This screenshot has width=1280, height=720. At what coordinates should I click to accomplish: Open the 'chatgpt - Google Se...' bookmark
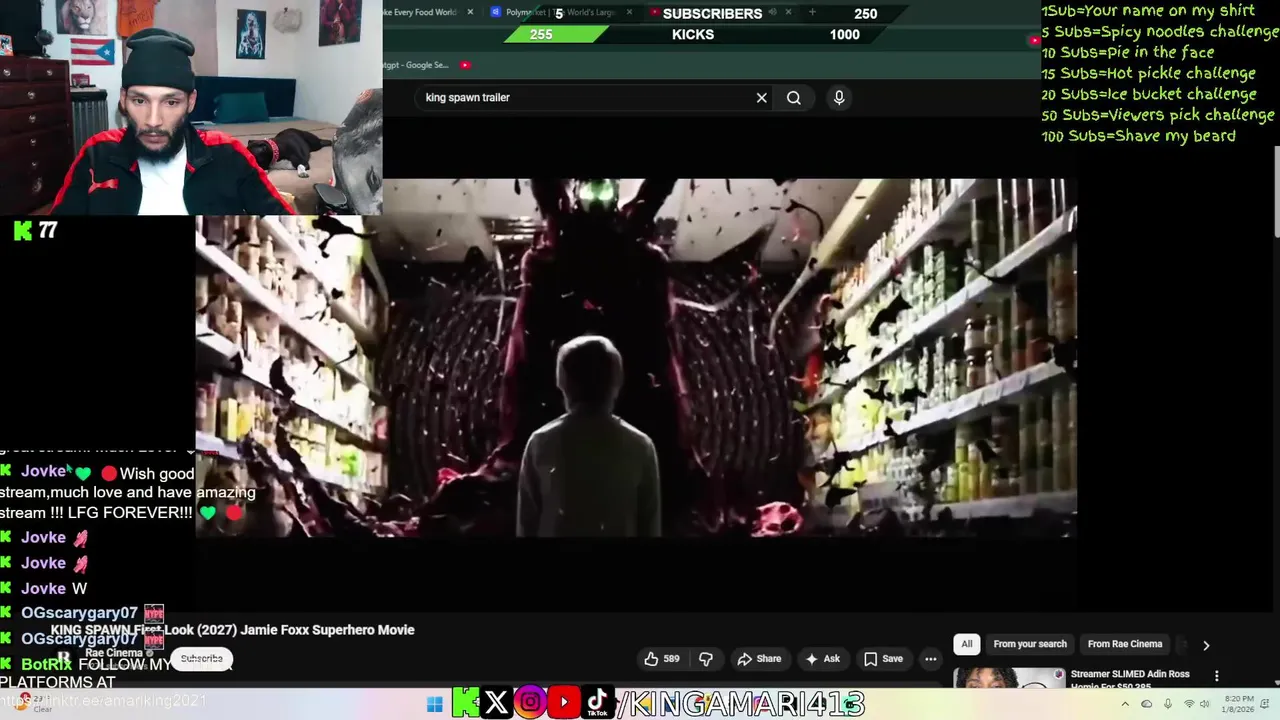tap(415, 65)
